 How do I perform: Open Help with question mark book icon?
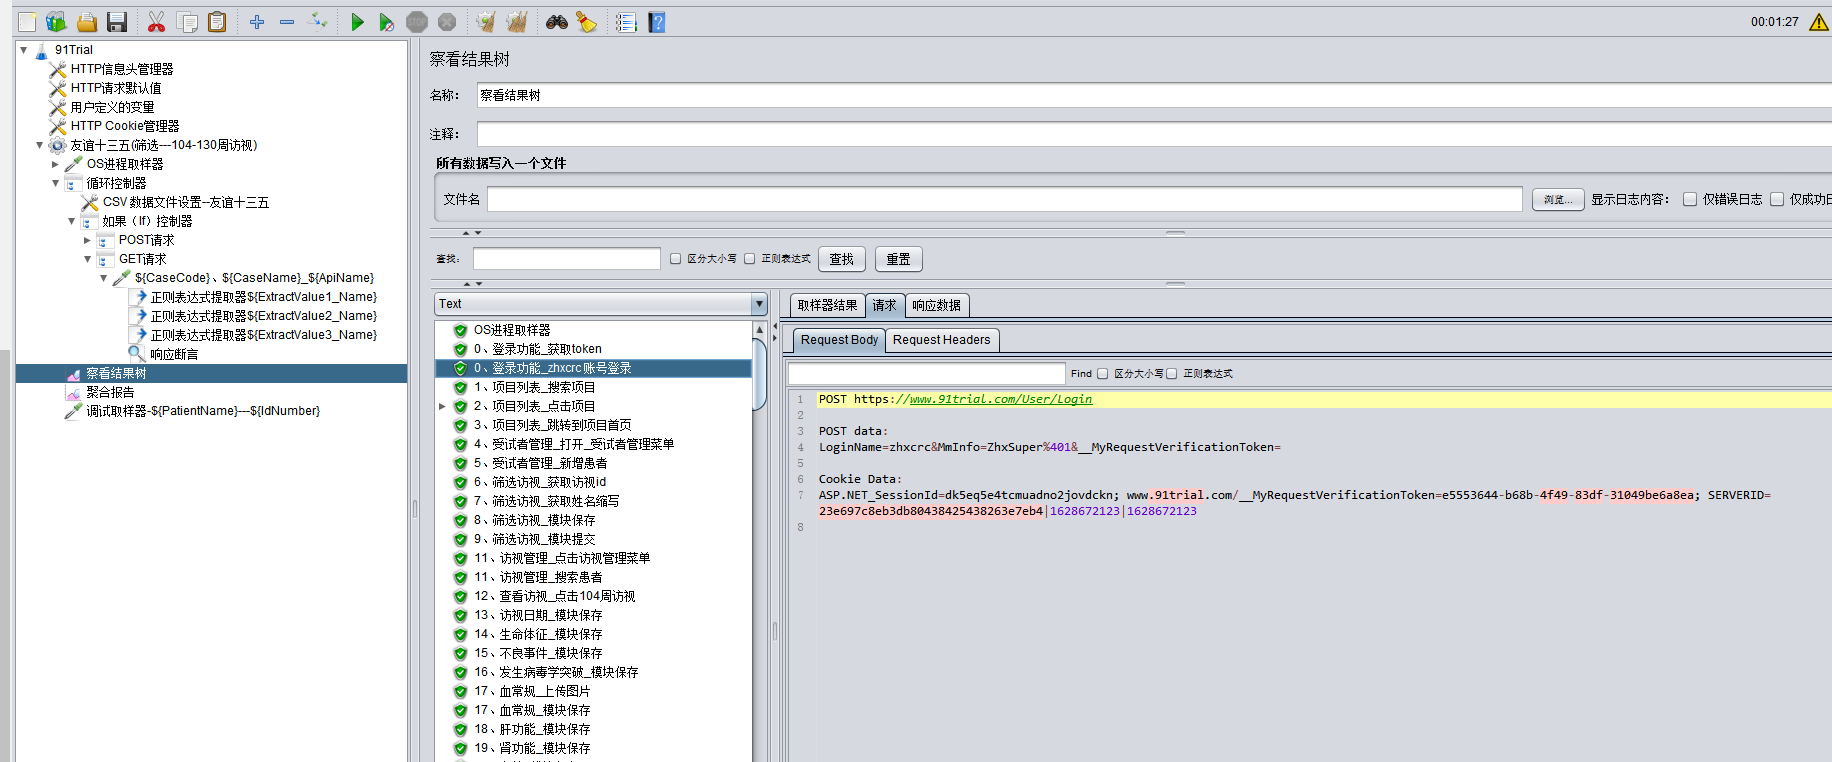(x=656, y=22)
